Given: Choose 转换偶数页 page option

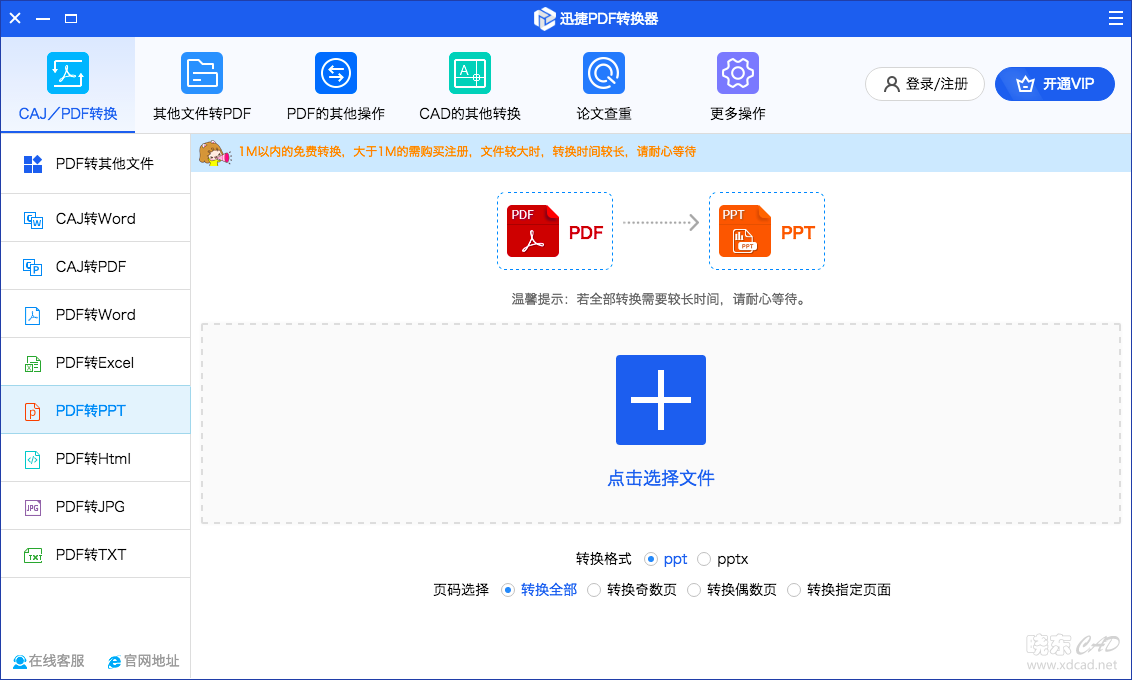Looking at the screenshot, I should pyautogui.click(x=694, y=590).
